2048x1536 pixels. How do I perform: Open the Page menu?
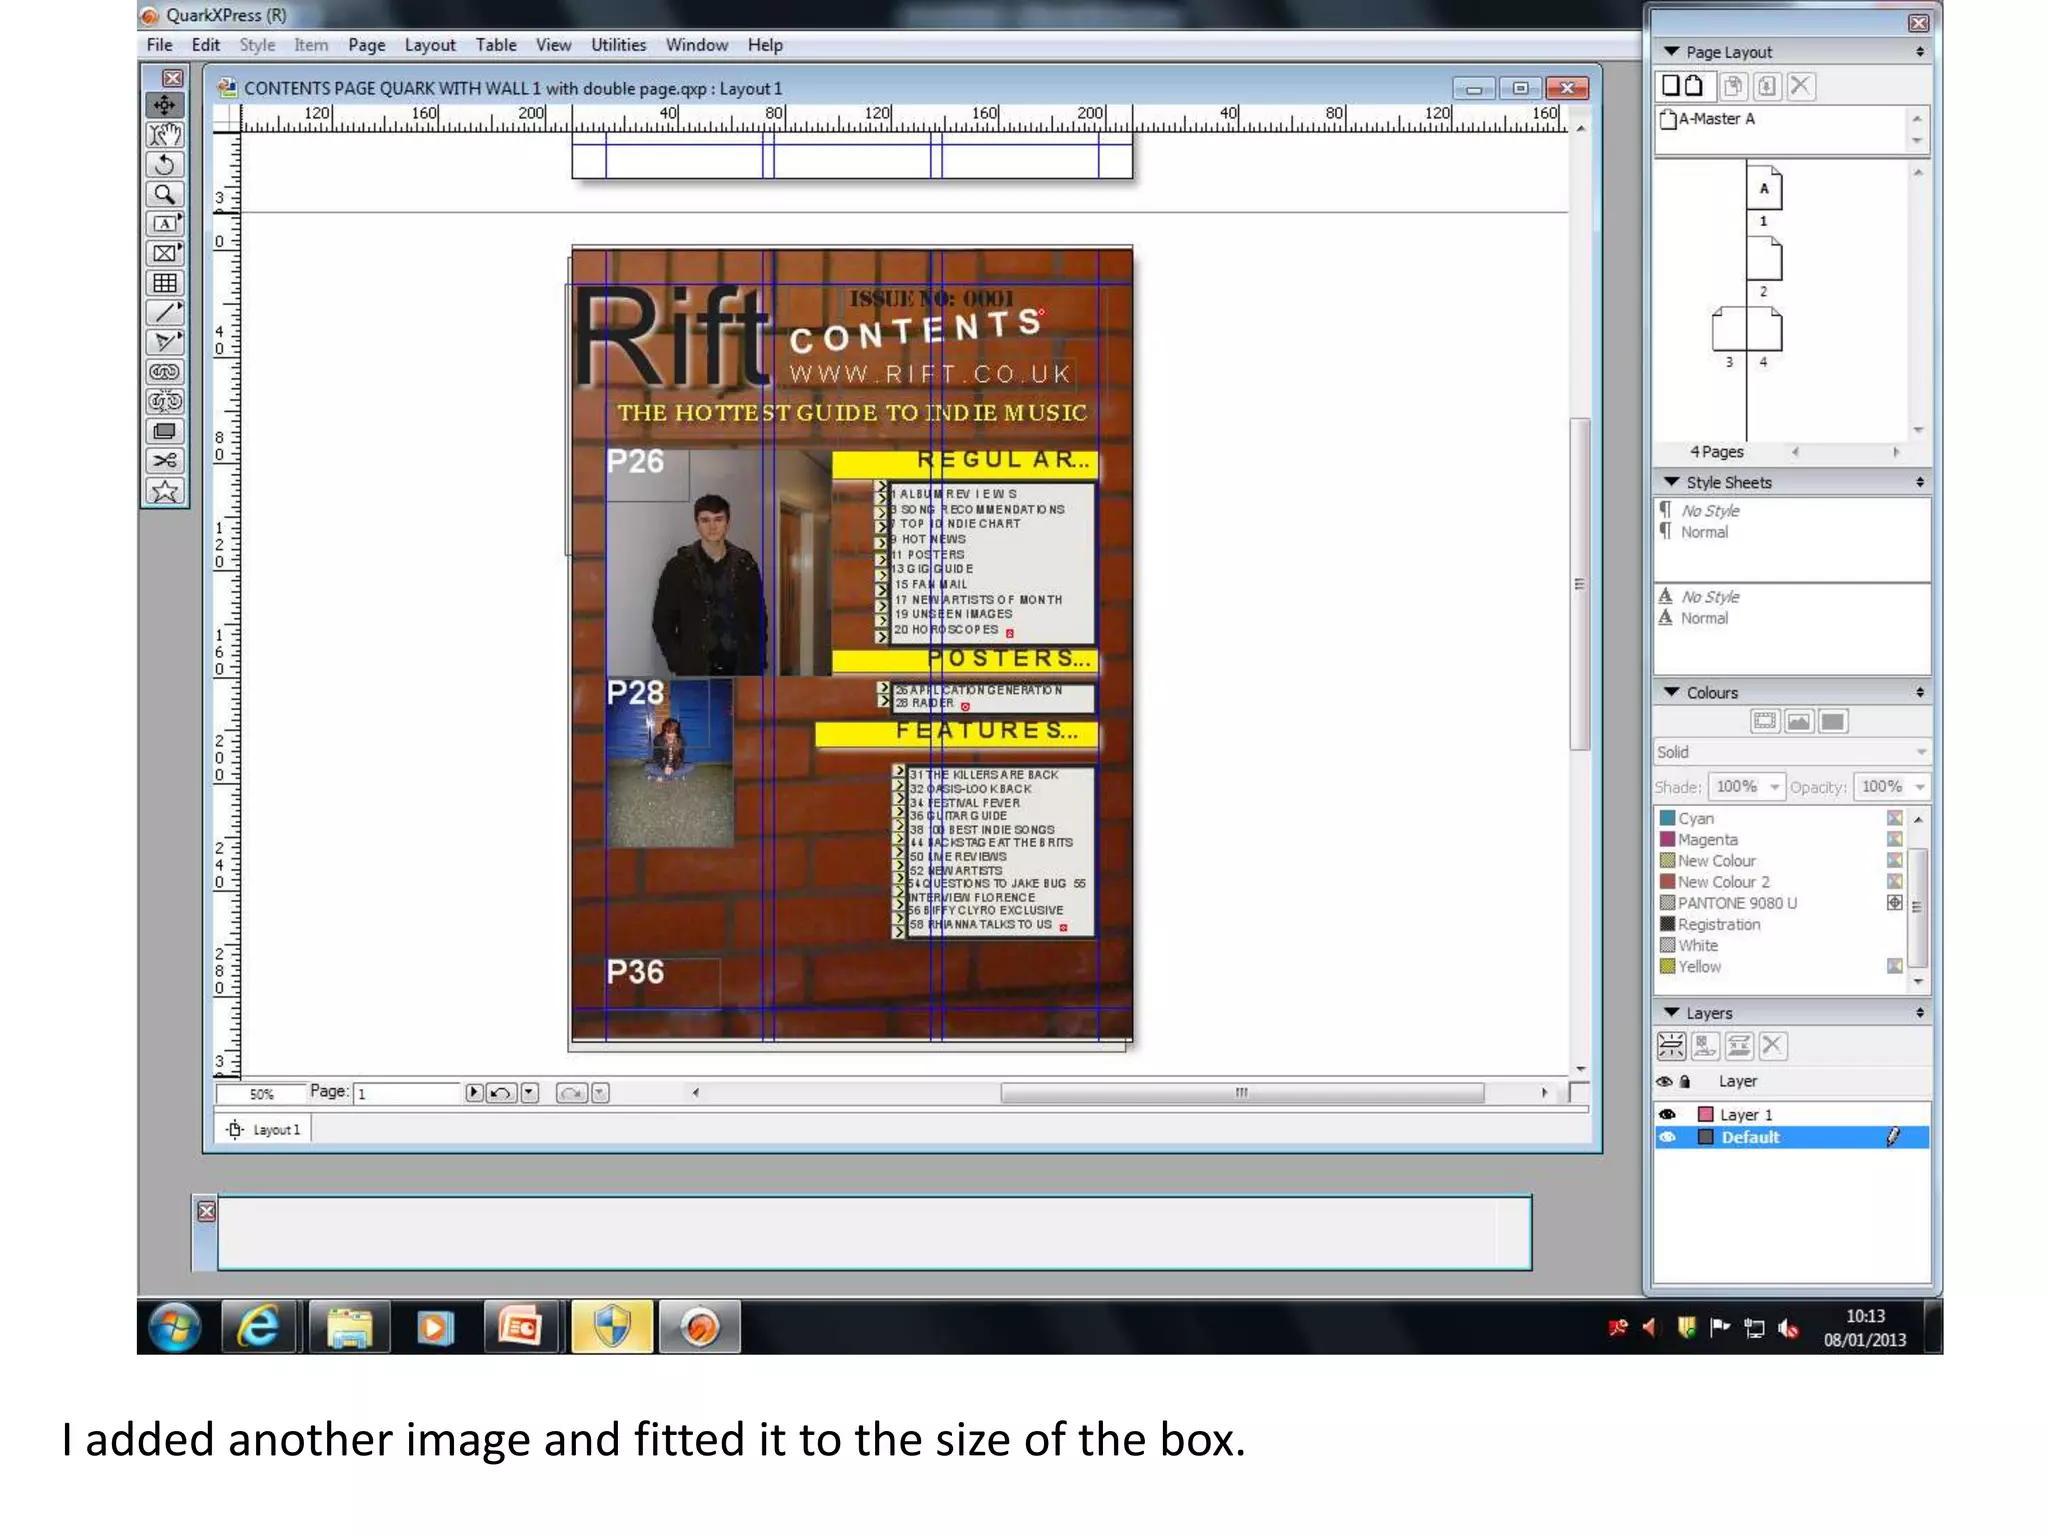(367, 45)
